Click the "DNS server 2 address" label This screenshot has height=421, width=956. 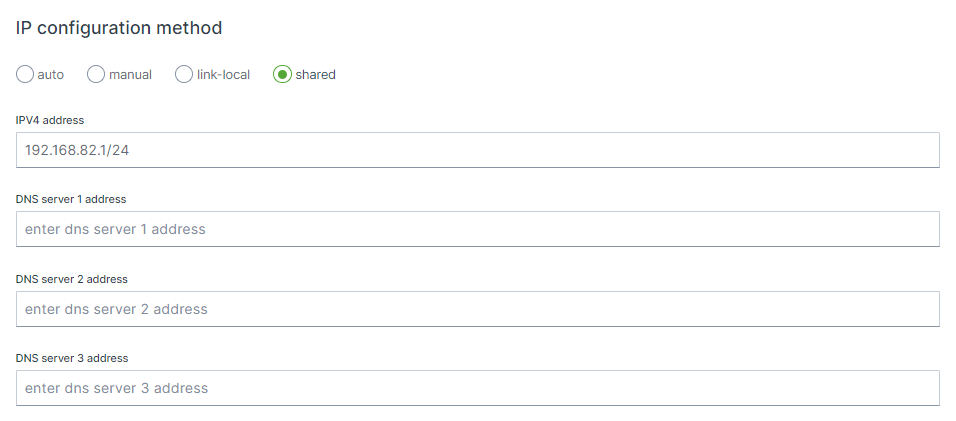pyautogui.click(x=72, y=279)
